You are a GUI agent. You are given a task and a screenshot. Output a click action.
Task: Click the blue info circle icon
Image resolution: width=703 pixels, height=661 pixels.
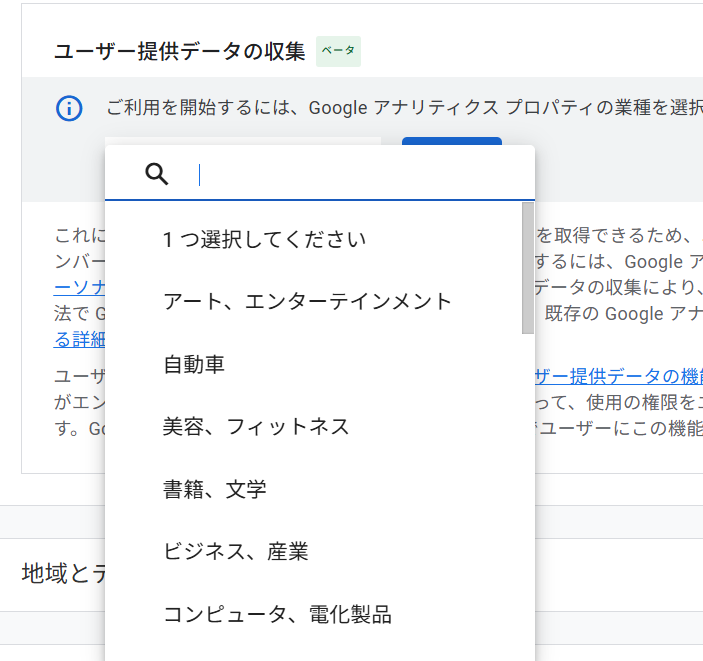69,108
